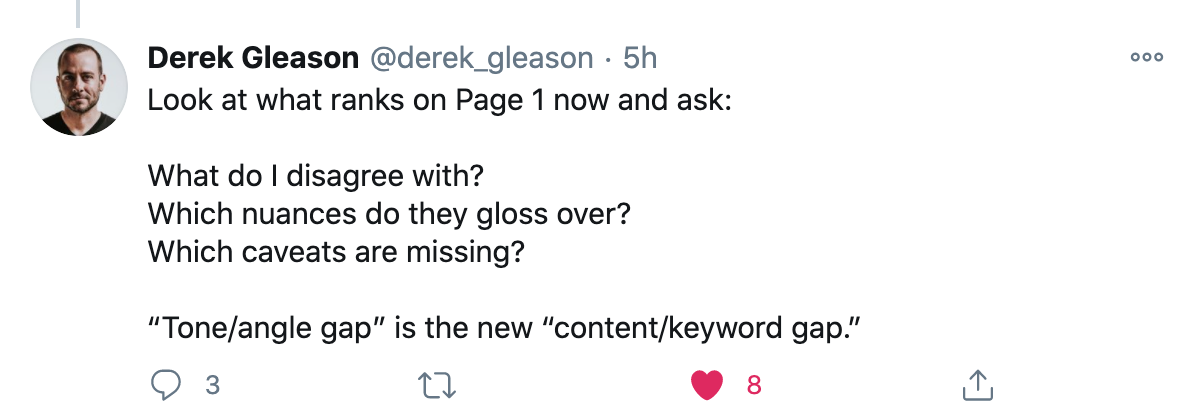Image resolution: width=1184 pixels, height=416 pixels.
Task: Retweet Derek Gleason's tweet
Action: (x=433, y=384)
